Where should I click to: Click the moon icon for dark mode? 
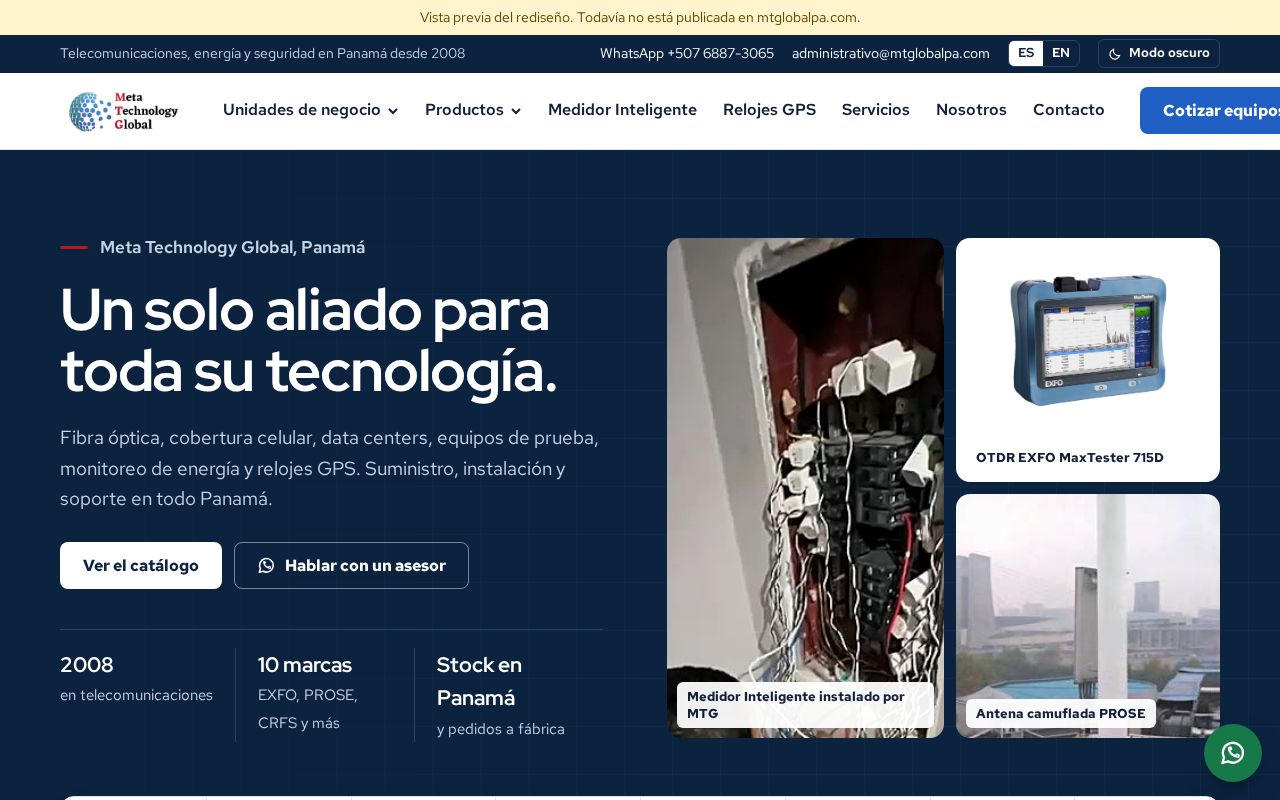[1115, 54]
